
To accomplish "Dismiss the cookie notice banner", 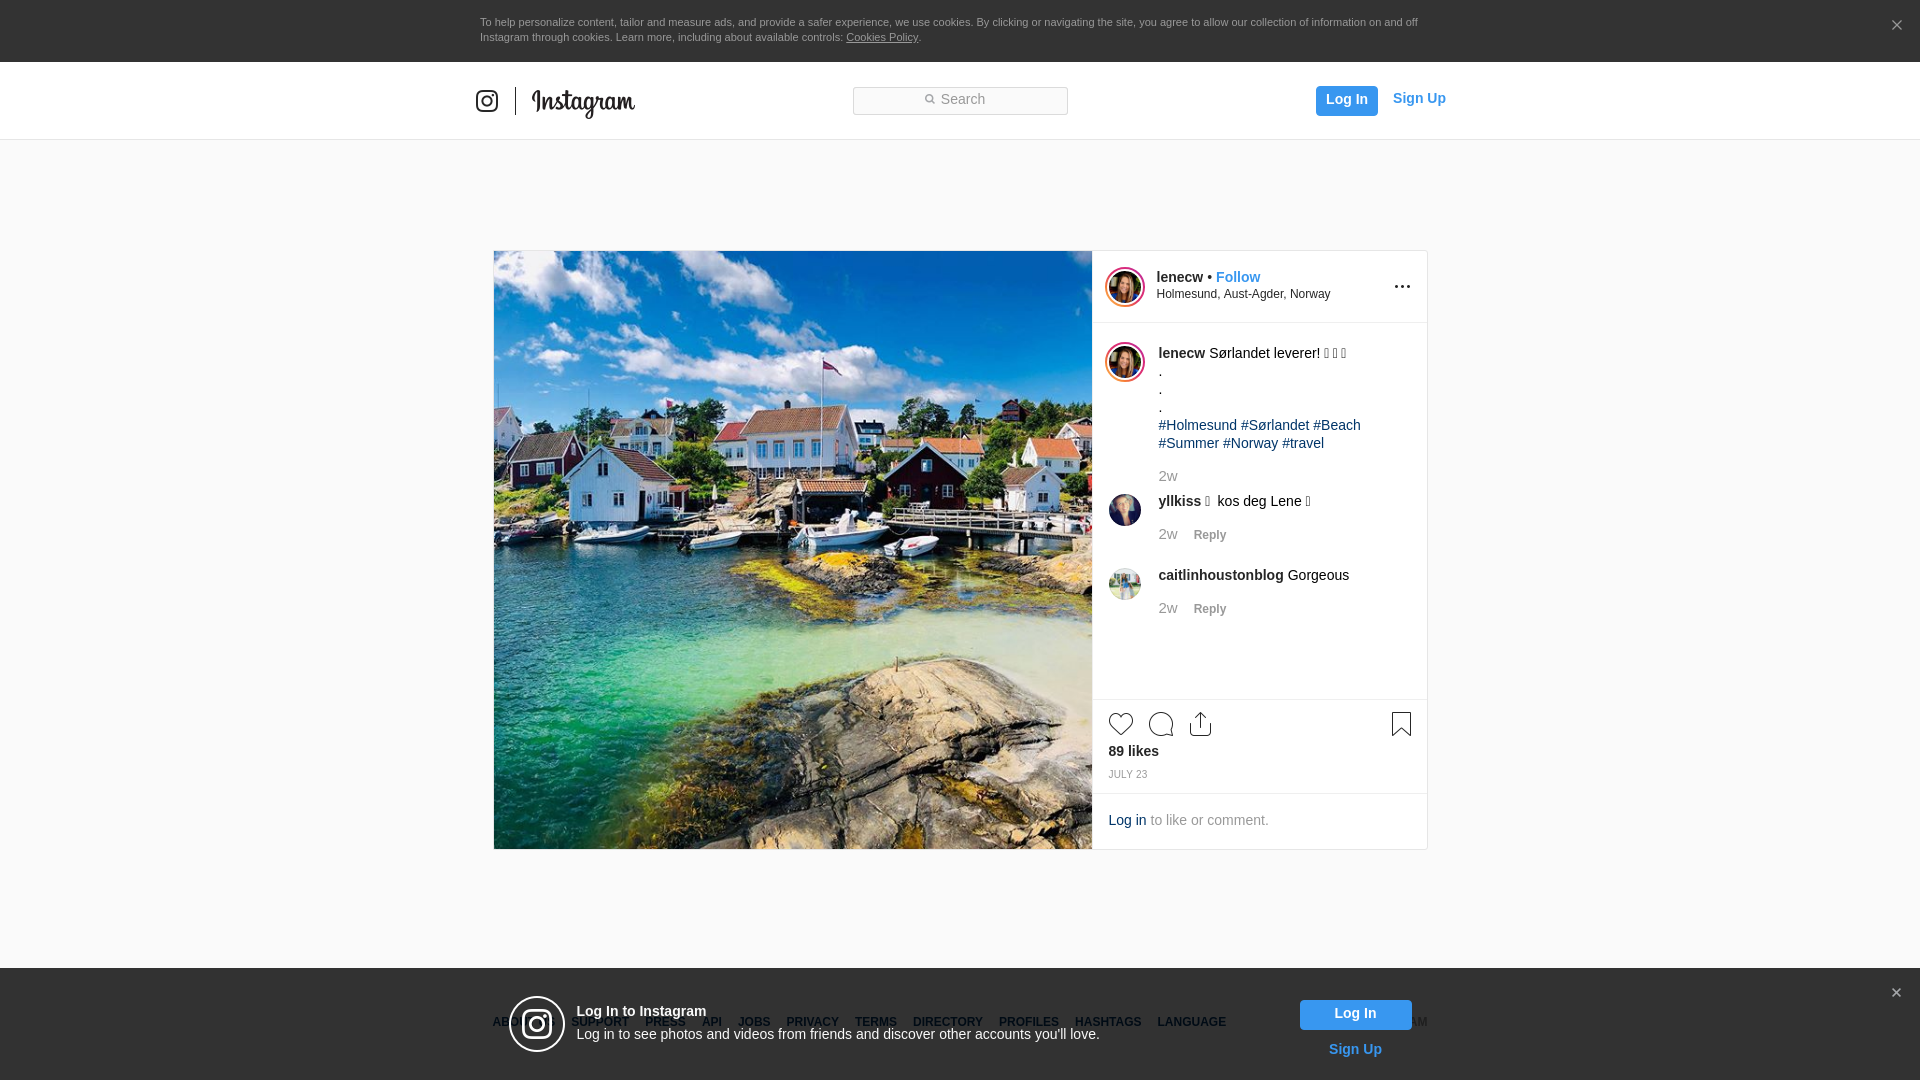I will pyautogui.click(x=1896, y=26).
